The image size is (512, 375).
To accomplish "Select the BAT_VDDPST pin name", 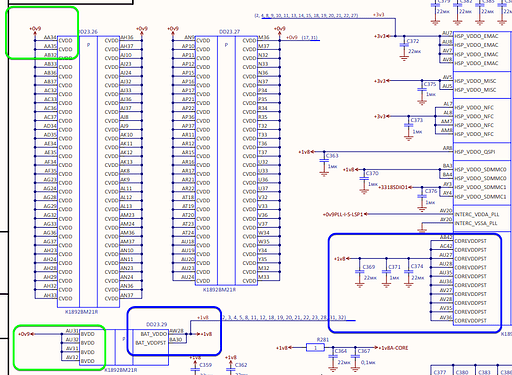I will (x=151, y=343).
